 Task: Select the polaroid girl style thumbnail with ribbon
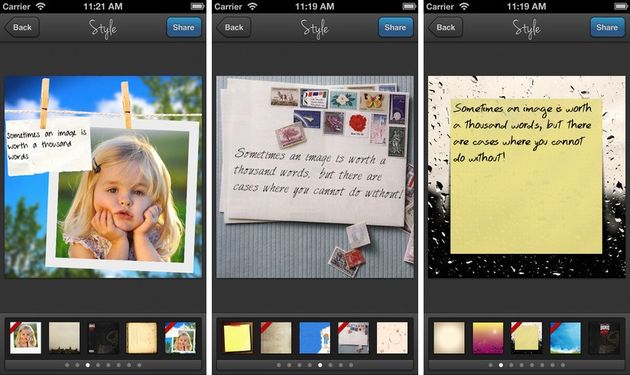point(25,338)
